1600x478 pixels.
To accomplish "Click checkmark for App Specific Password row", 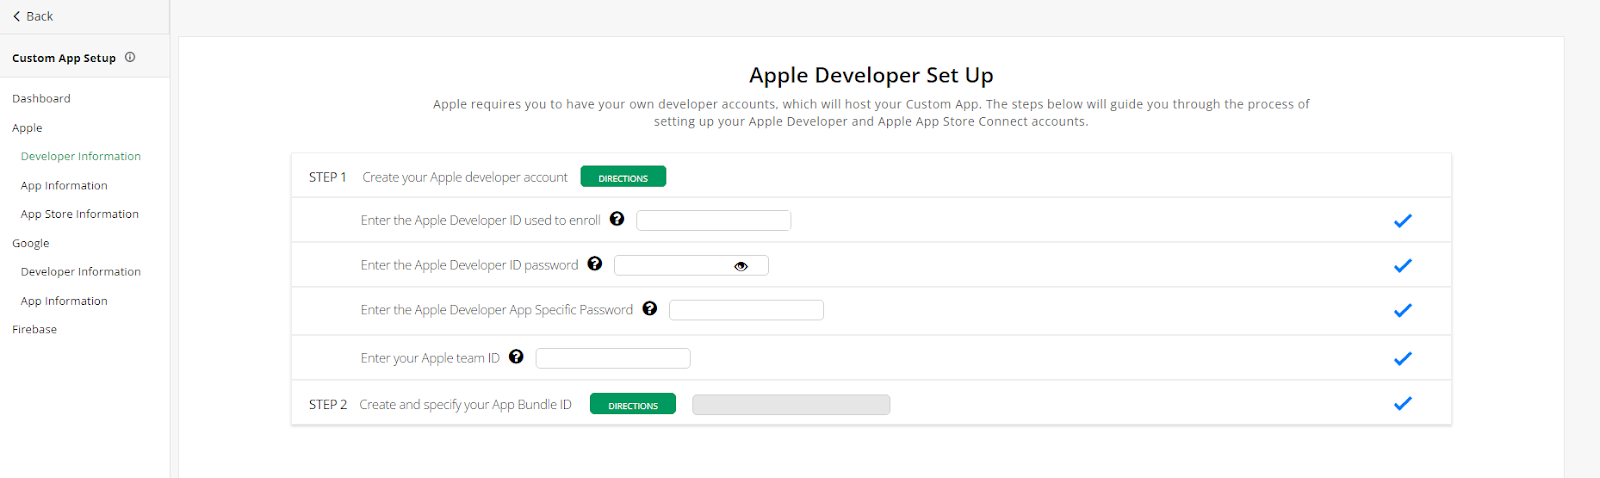I will pyautogui.click(x=1403, y=311).
